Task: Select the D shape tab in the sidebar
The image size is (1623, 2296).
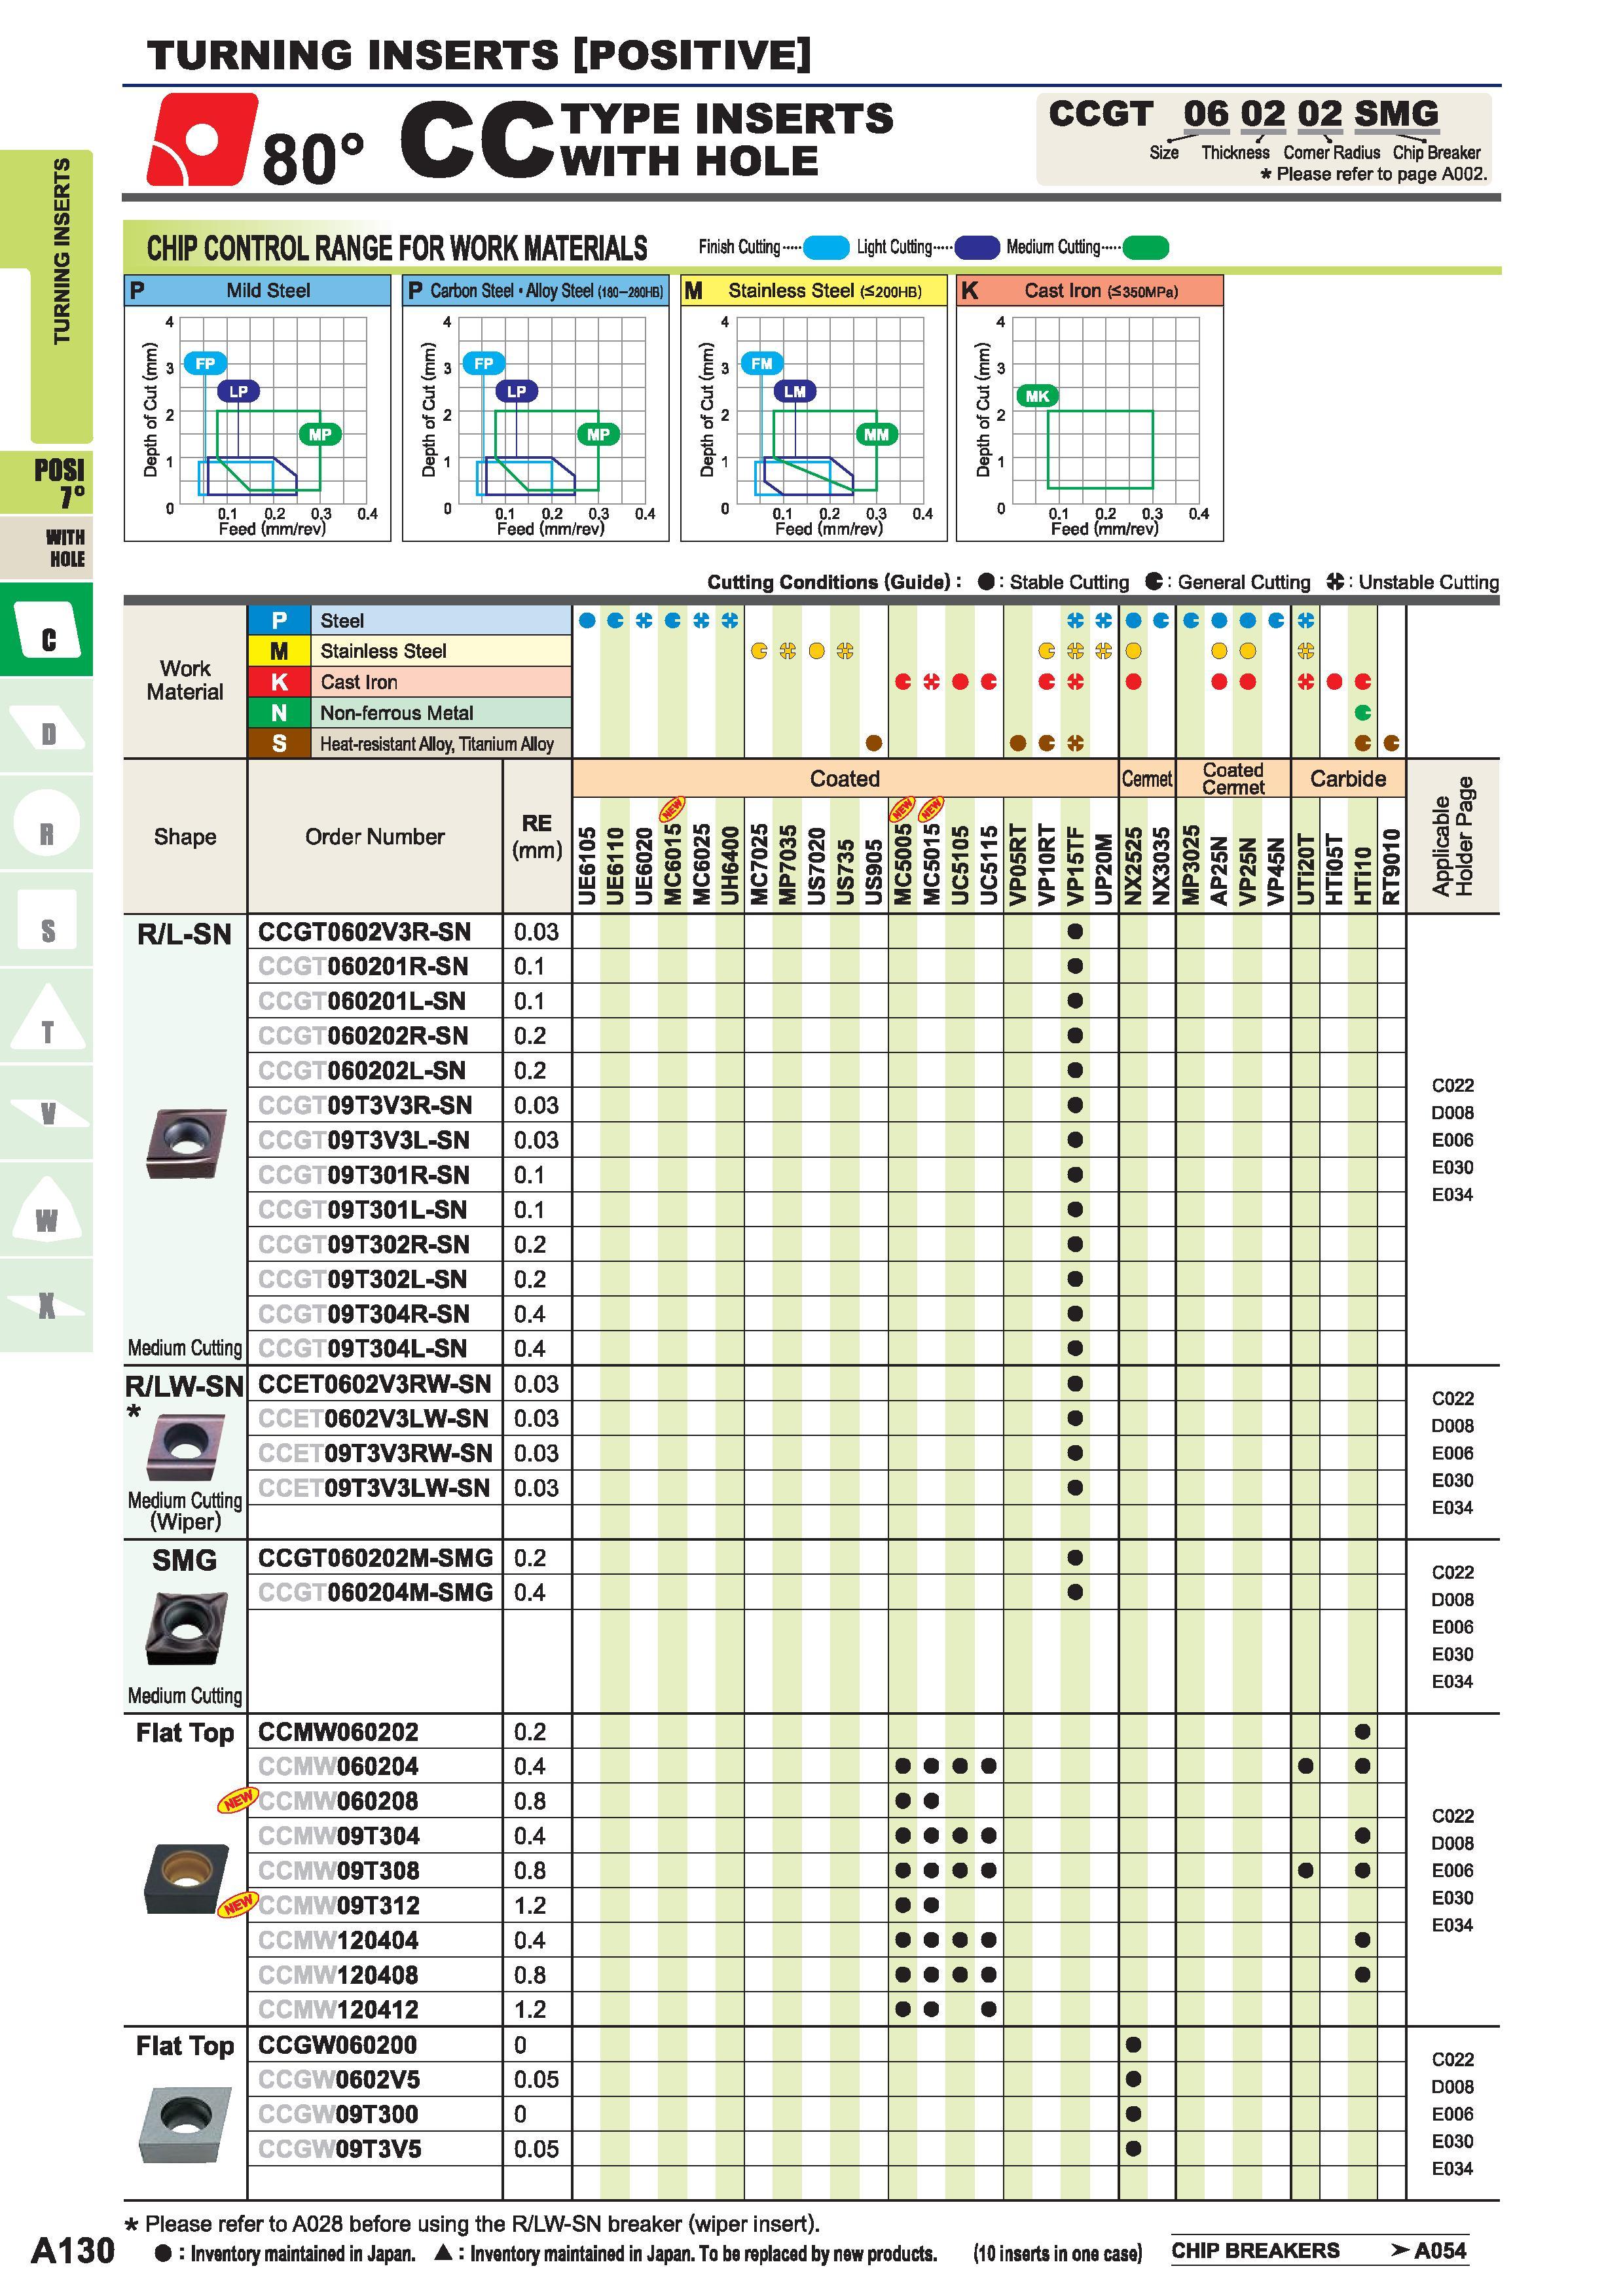Action: 47,727
